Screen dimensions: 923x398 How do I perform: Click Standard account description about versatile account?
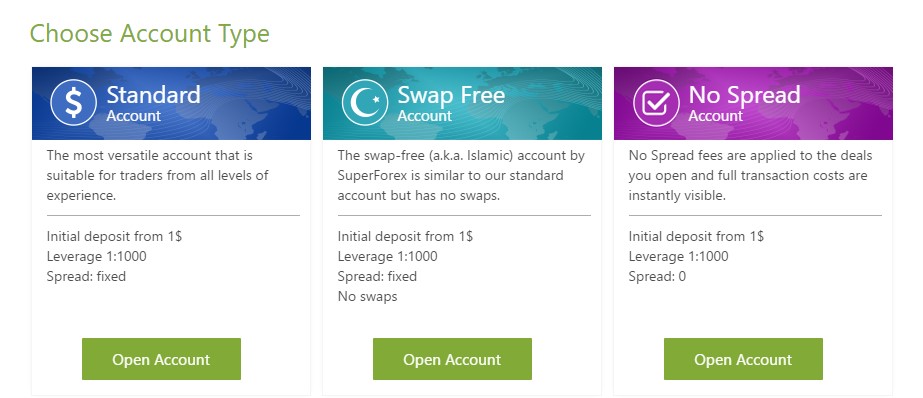pyautogui.click(x=157, y=175)
